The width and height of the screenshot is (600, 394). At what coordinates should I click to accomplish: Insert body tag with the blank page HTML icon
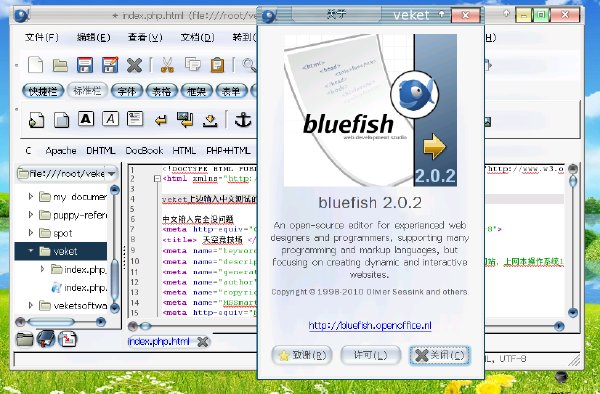click(x=61, y=120)
